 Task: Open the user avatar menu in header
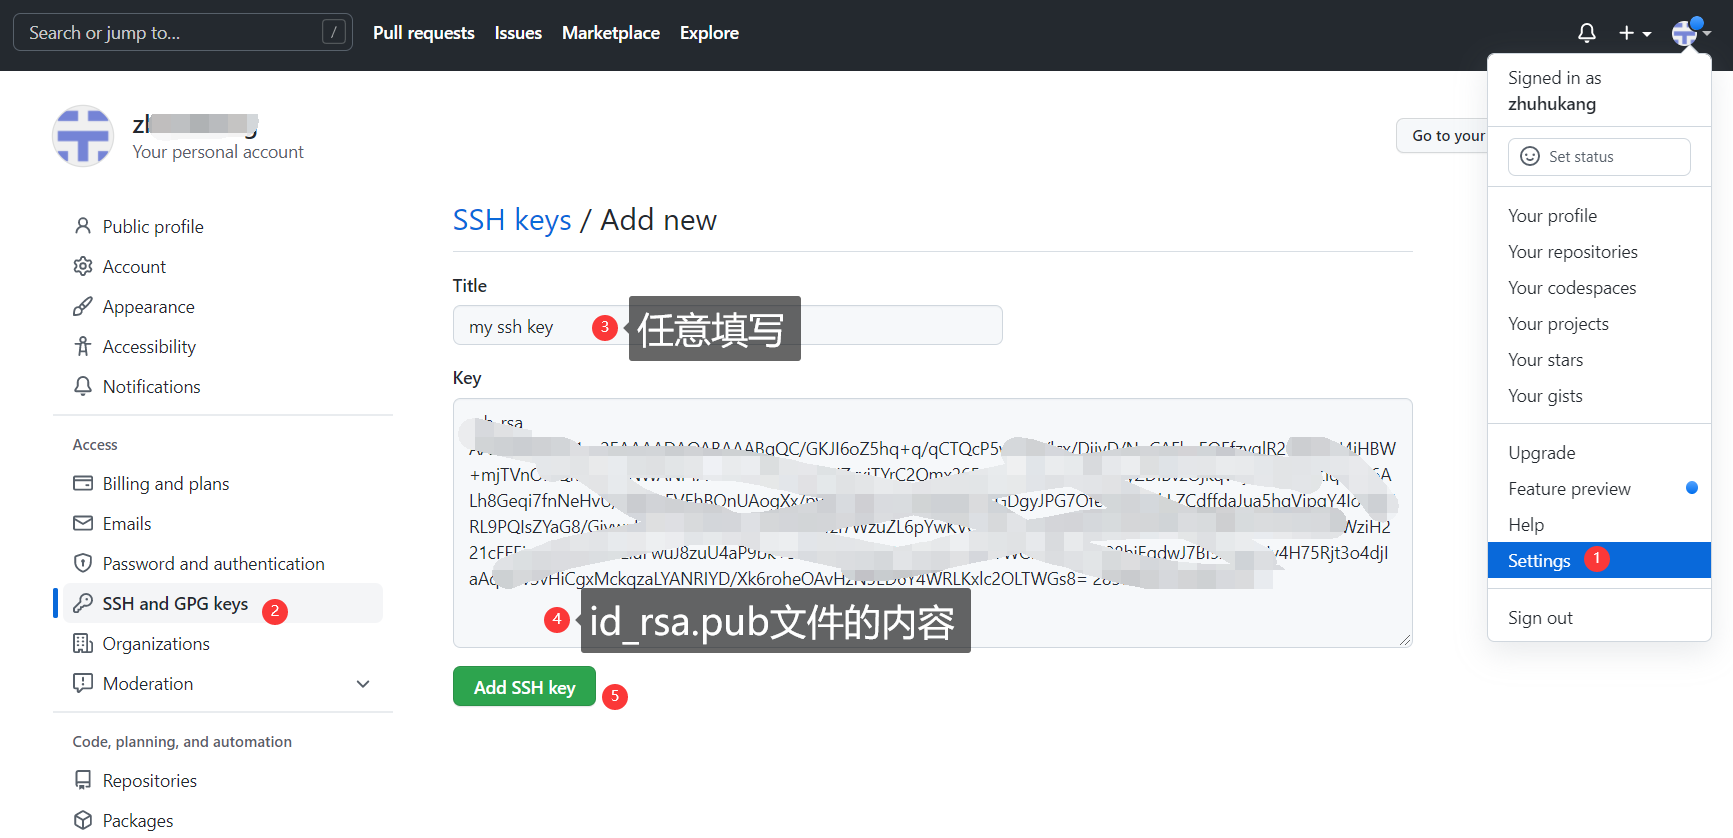[1691, 33]
